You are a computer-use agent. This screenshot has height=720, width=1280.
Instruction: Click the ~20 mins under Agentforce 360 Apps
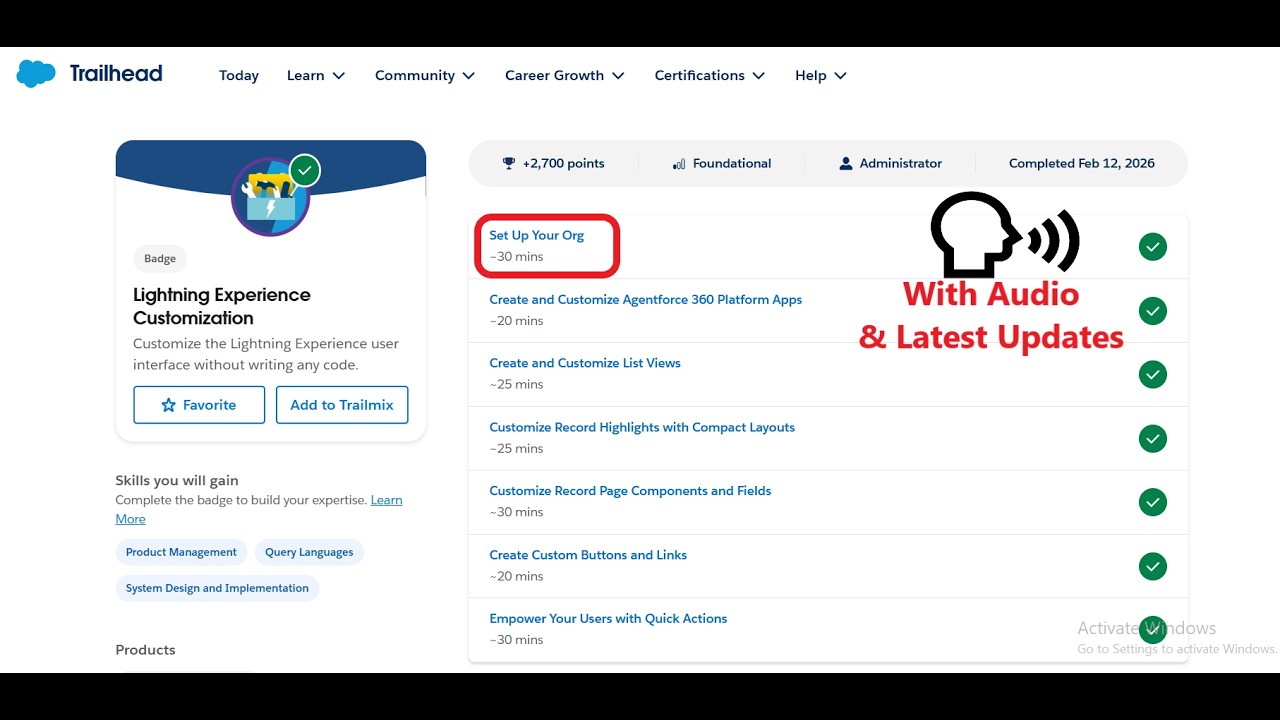pos(516,321)
